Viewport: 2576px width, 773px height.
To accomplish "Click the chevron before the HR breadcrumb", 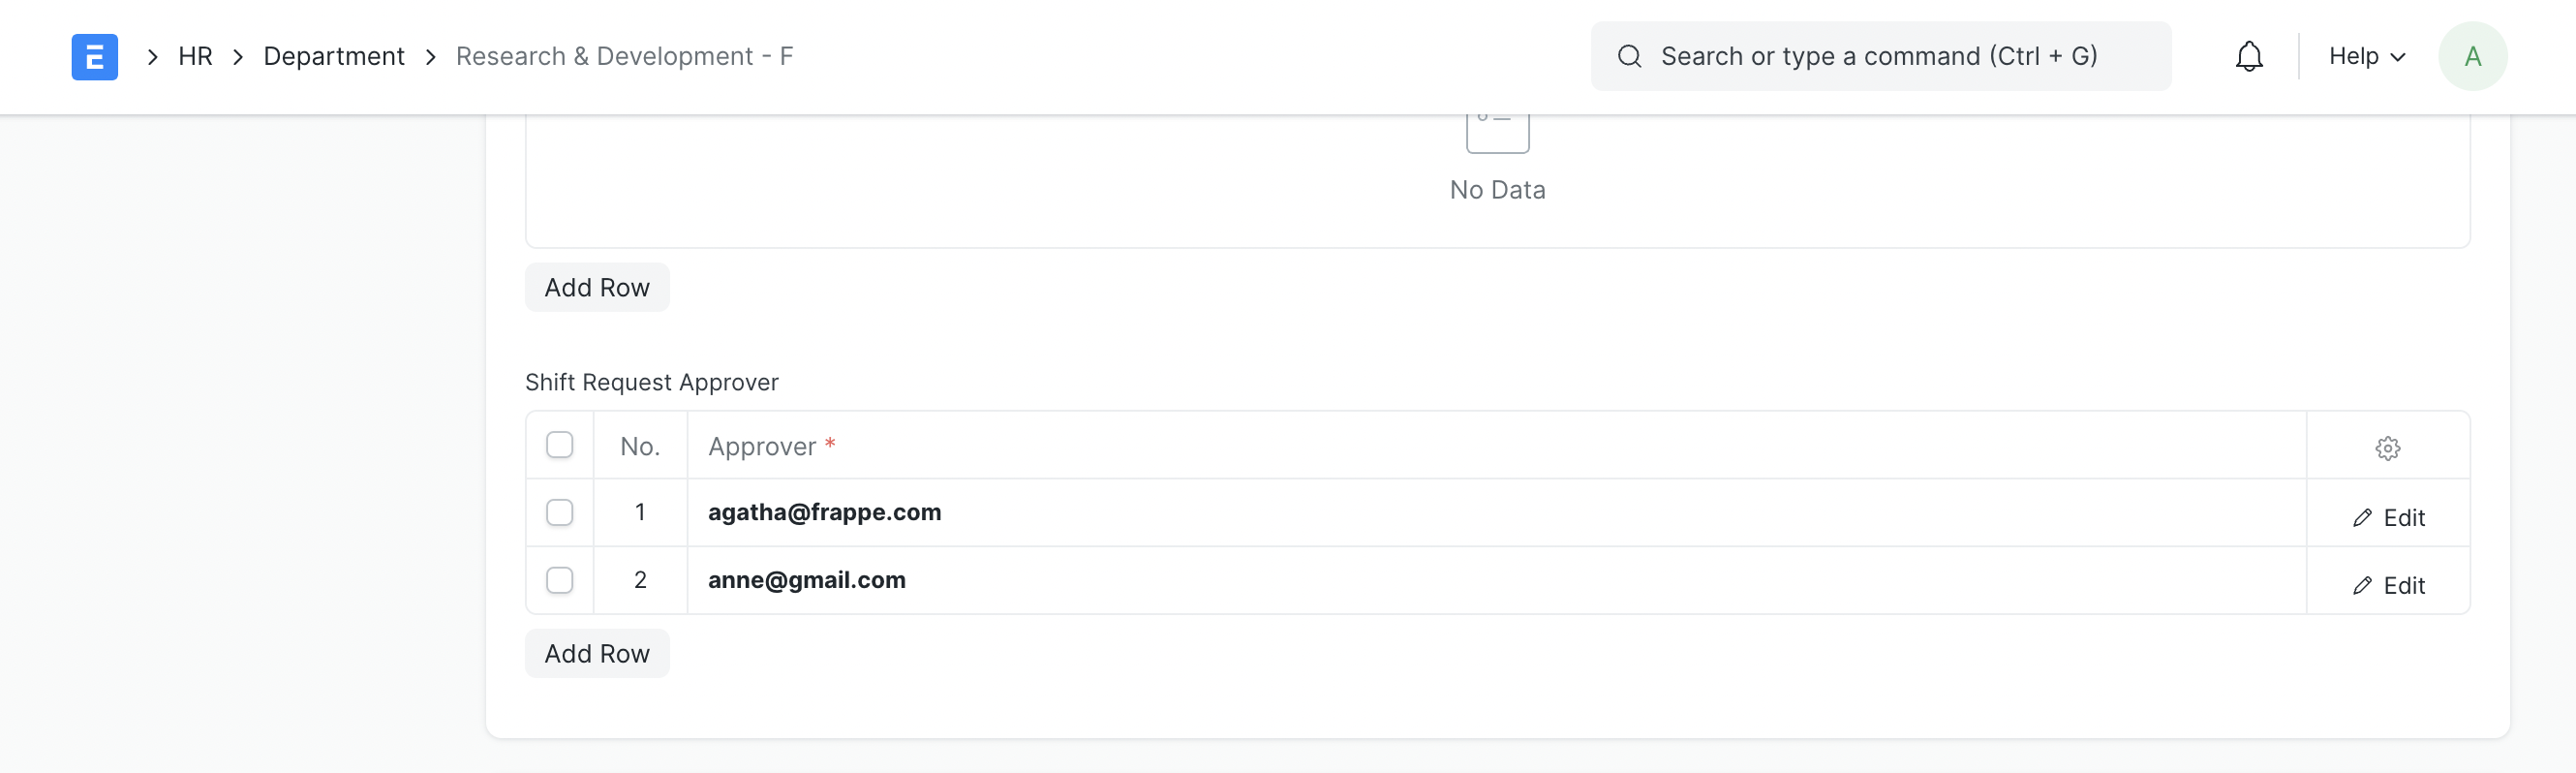I will tap(153, 57).
